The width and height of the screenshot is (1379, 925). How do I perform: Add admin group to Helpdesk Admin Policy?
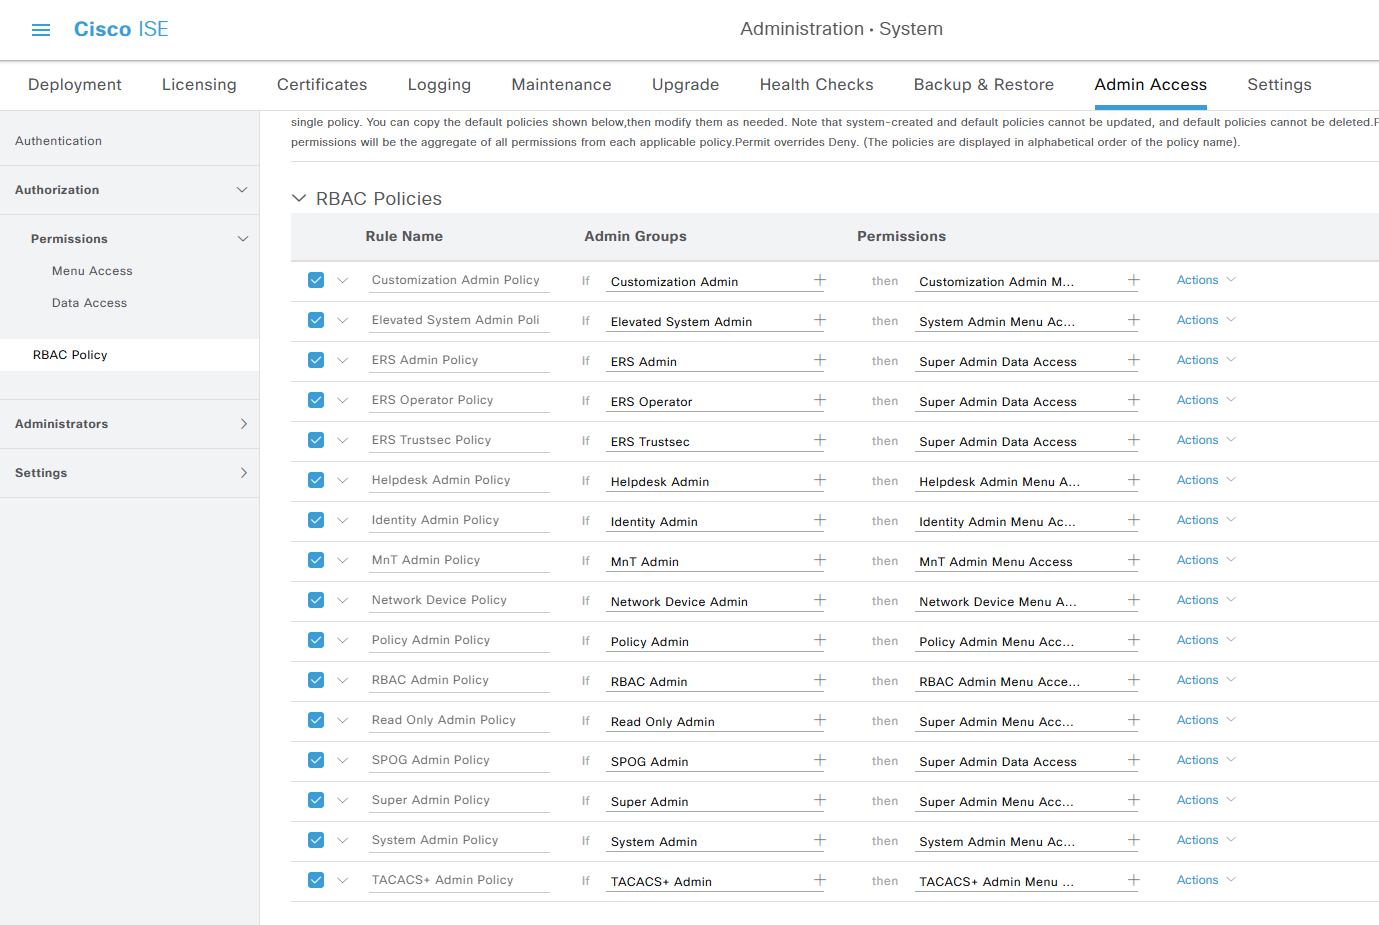click(x=820, y=480)
